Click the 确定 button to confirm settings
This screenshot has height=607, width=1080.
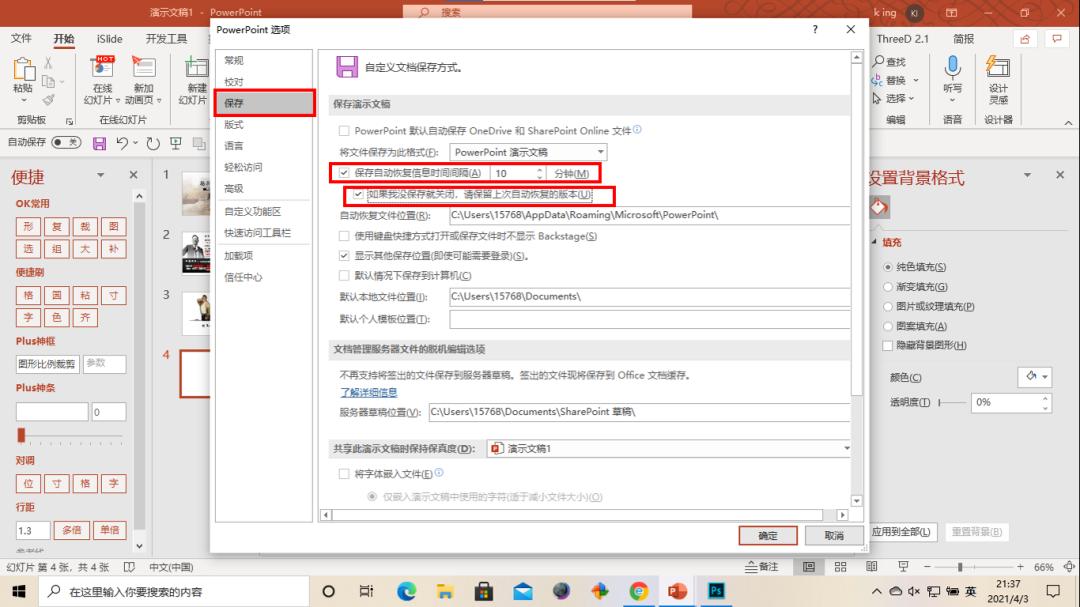767,536
